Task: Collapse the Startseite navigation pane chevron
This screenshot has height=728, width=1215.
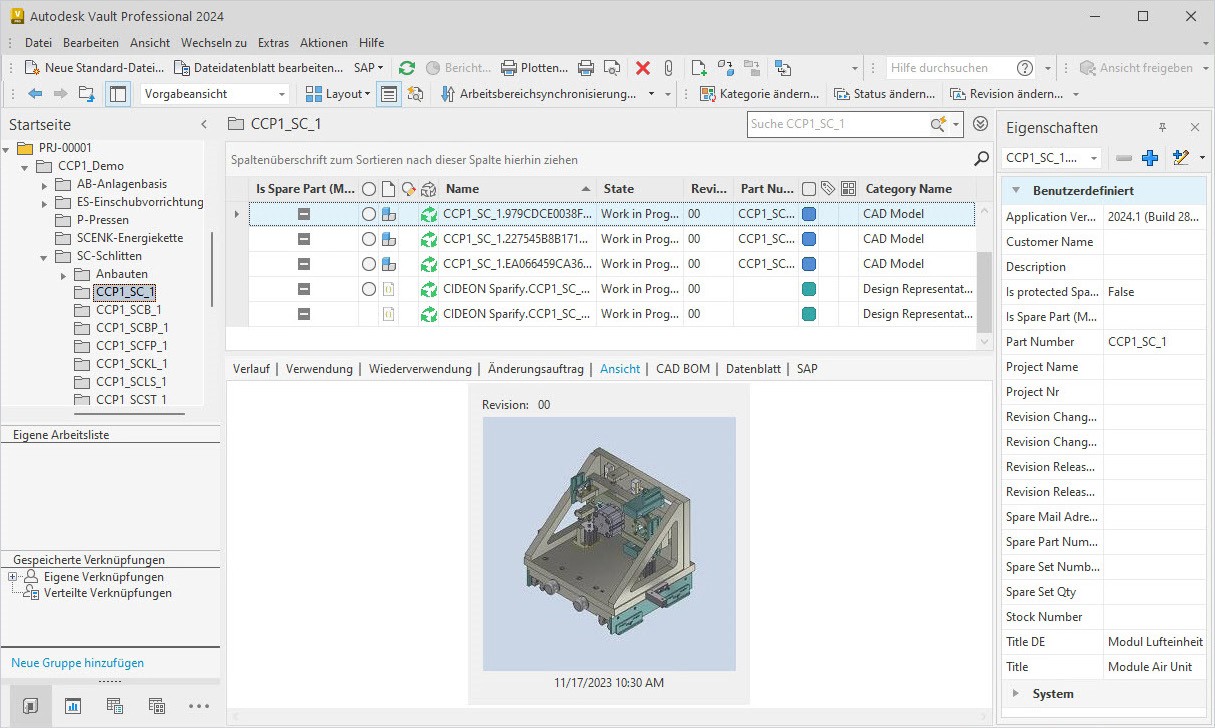Action: [204, 125]
